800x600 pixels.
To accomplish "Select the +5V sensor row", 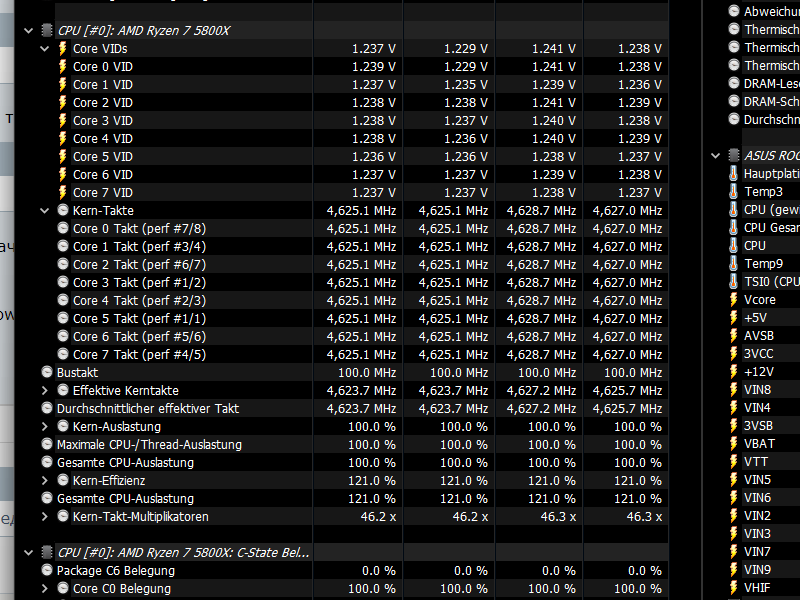I will (x=763, y=318).
